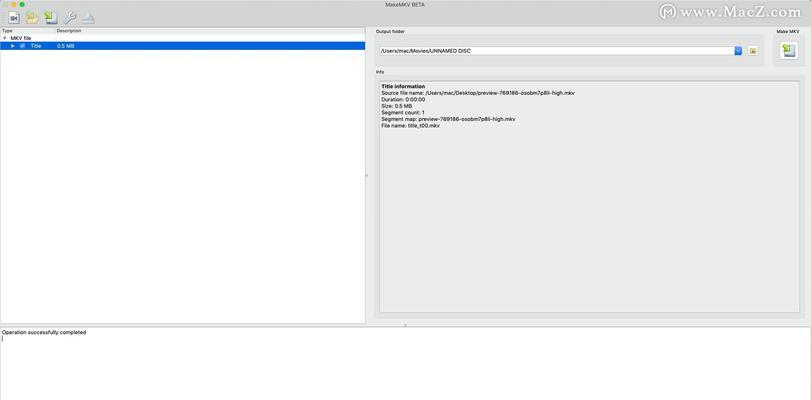The width and height of the screenshot is (811, 400).
Task: Click the 0.5 MB description cell
Action: [x=66, y=46]
